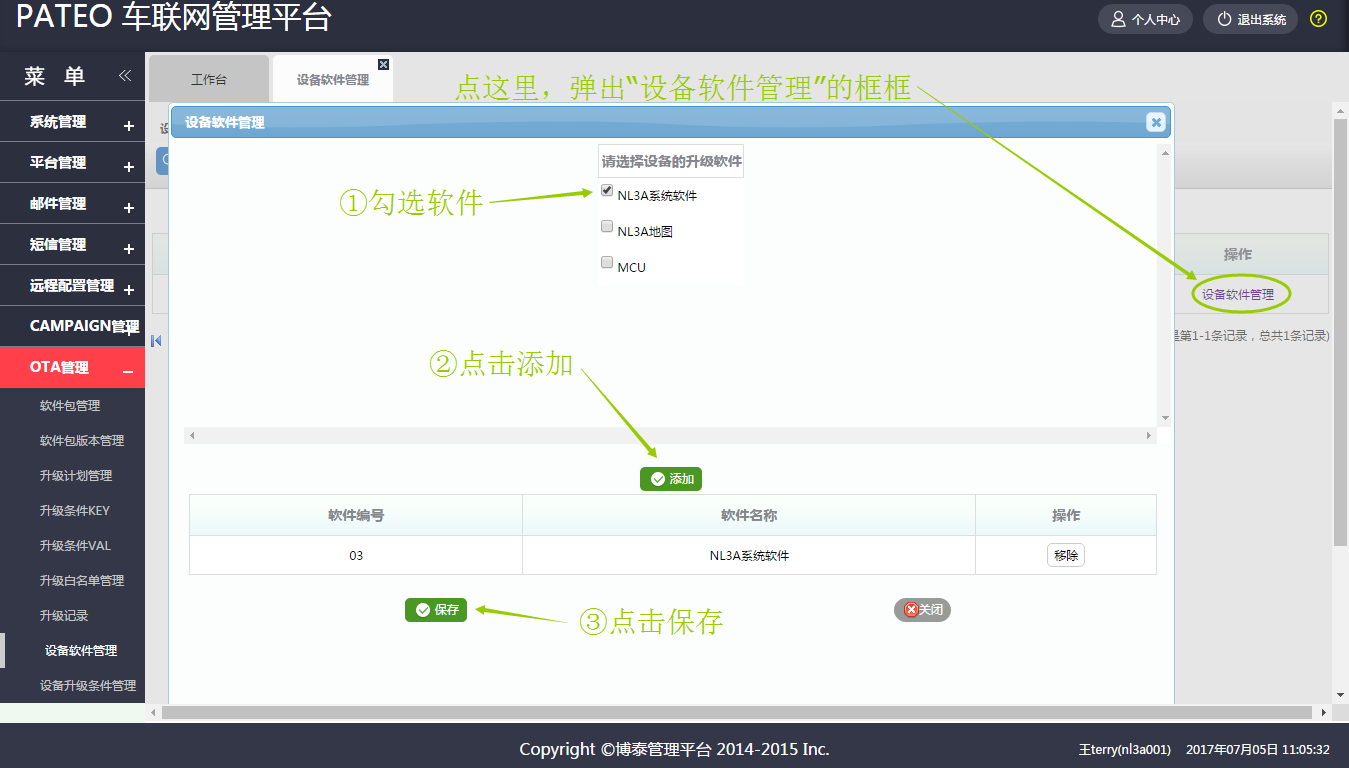
Task: Open 升级条件VAL submenu item
Action: click(75, 546)
